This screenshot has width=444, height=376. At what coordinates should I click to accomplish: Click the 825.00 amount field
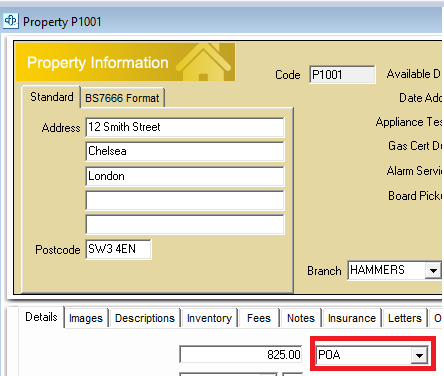pos(241,354)
